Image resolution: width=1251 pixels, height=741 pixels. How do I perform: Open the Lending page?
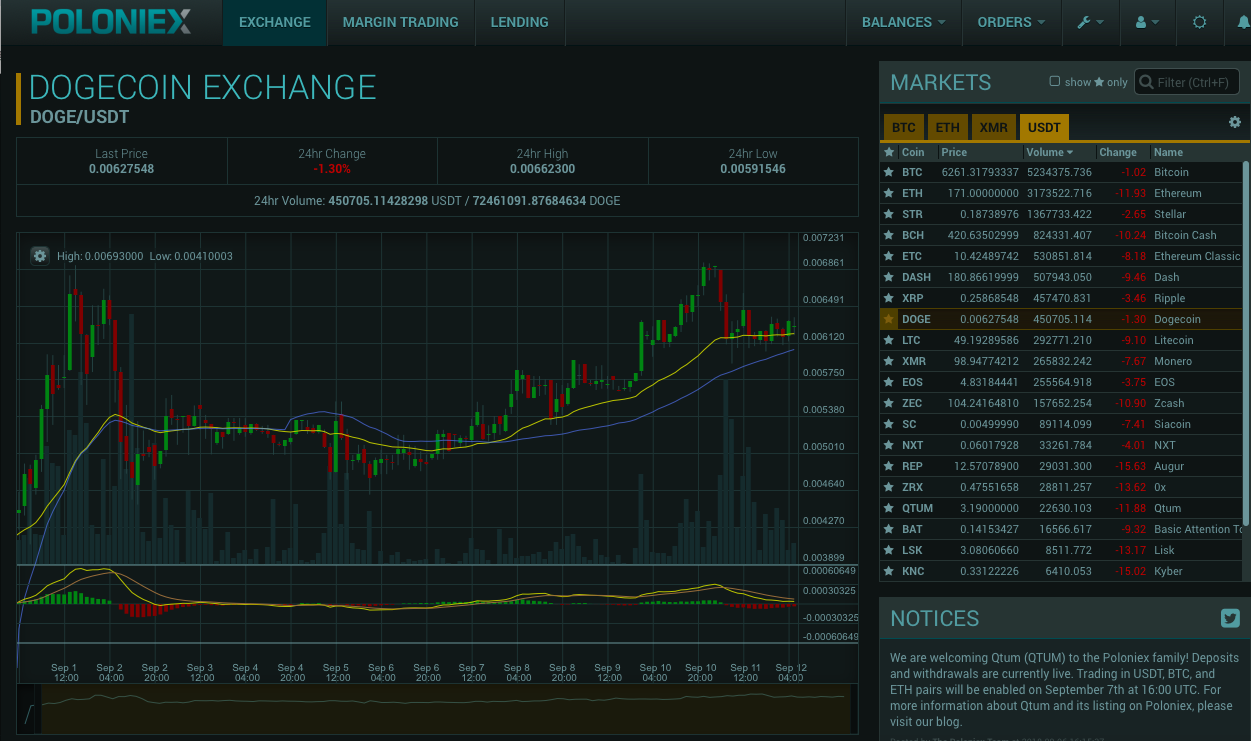[519, 22]
